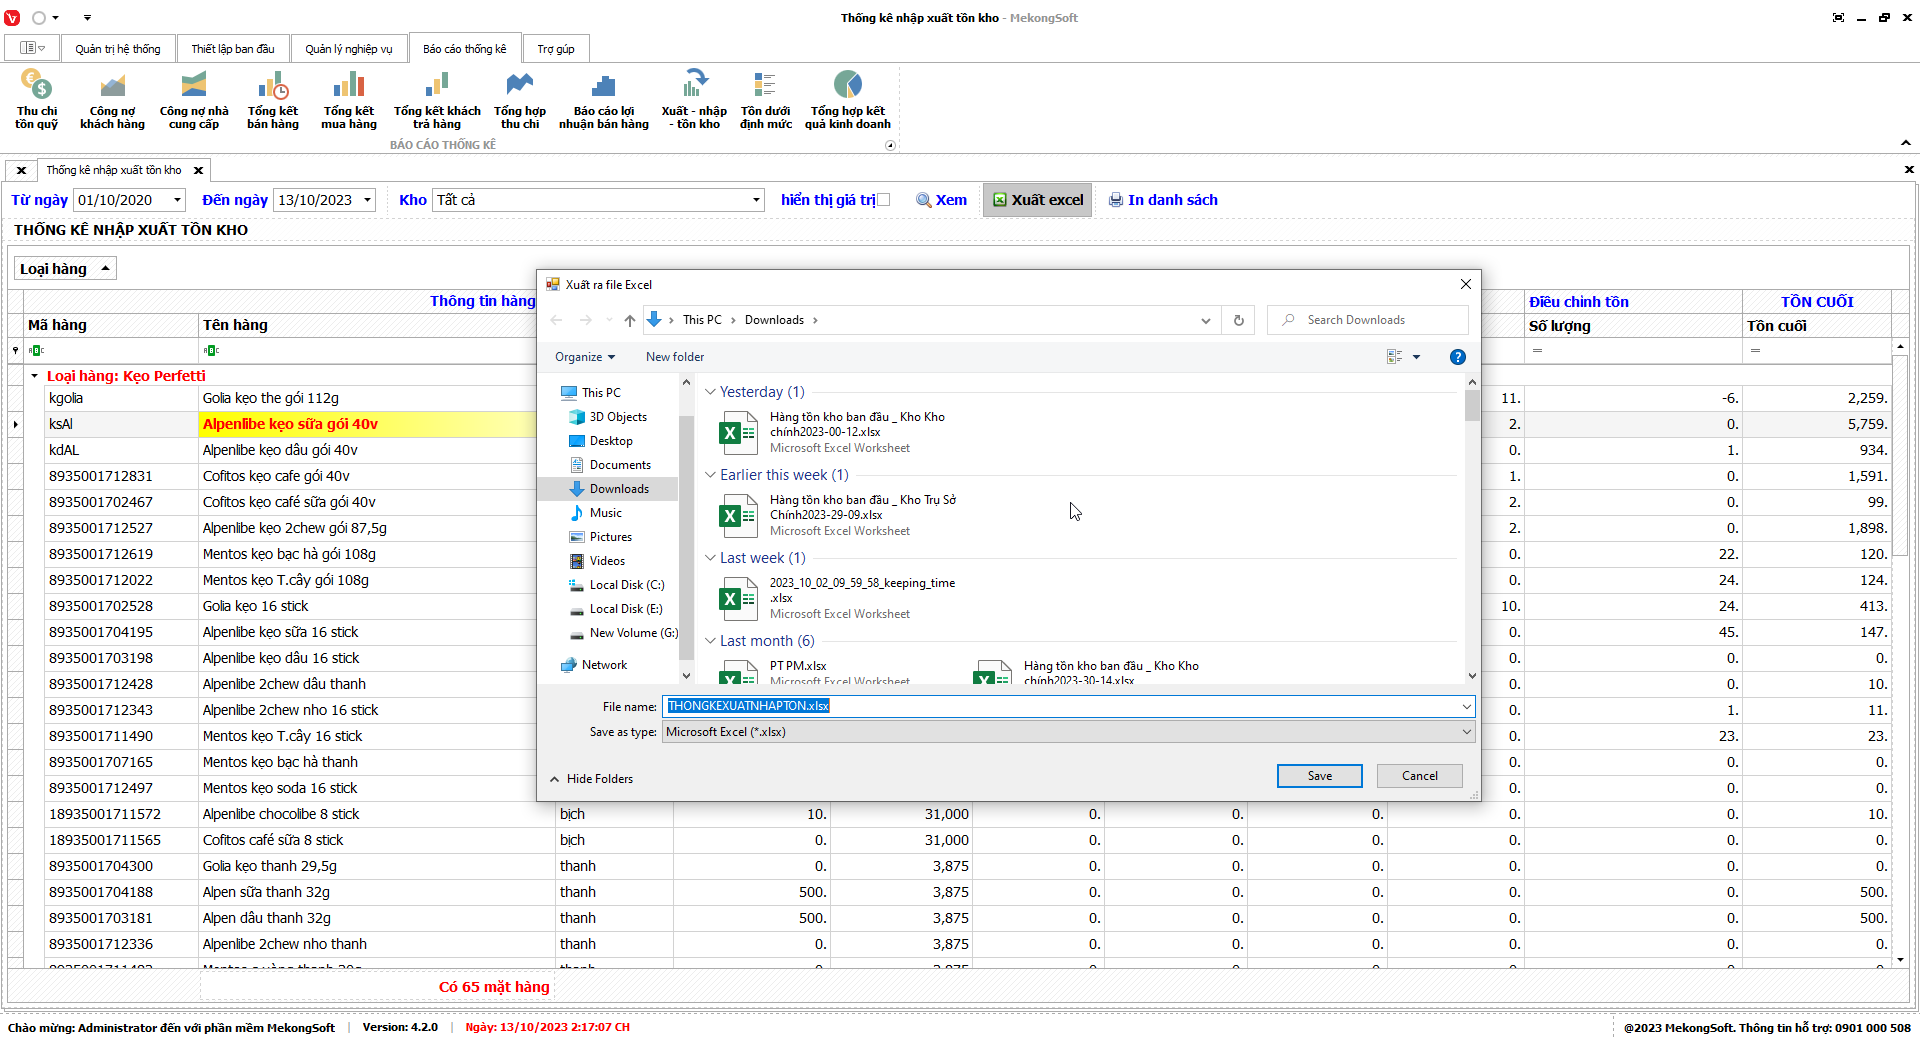Image resolution: width=1920 pixels, height=1039 pixels.
Task: Collapse the Loại hàng: Kẹo Perfetti group
Action: [x=35, y=376]
